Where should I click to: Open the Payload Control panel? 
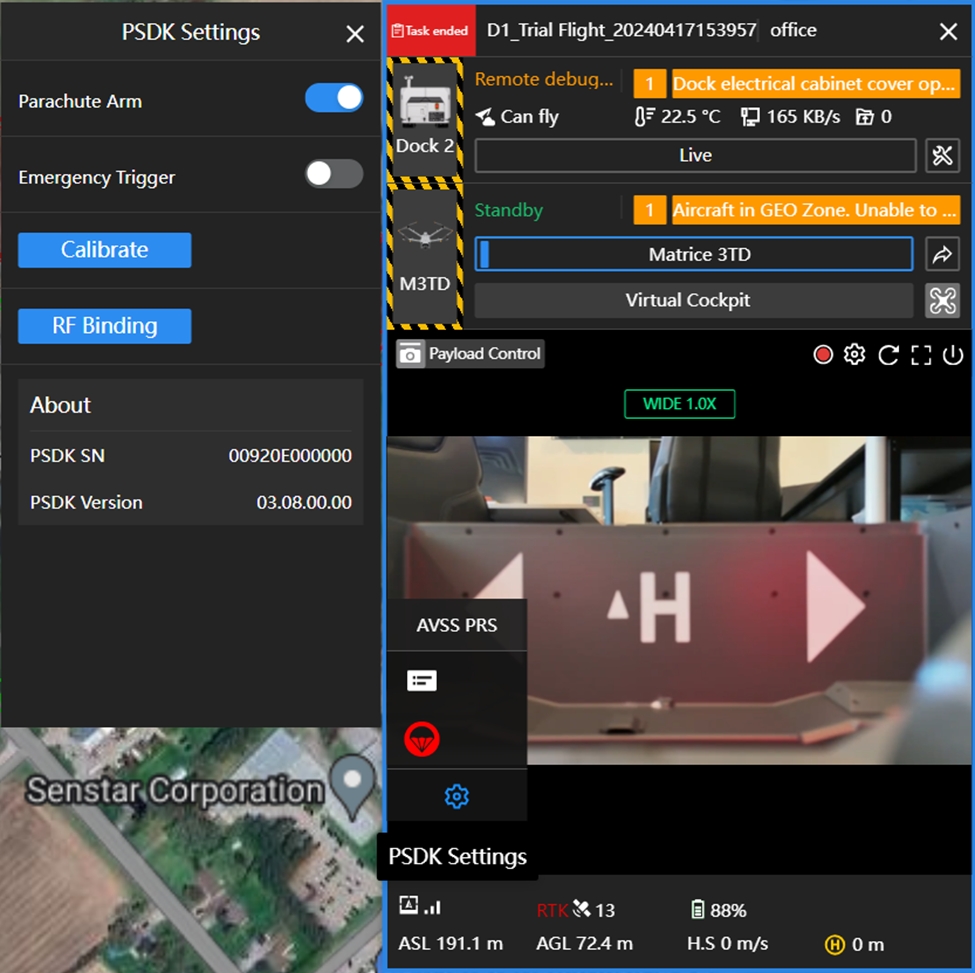[470, 354]
